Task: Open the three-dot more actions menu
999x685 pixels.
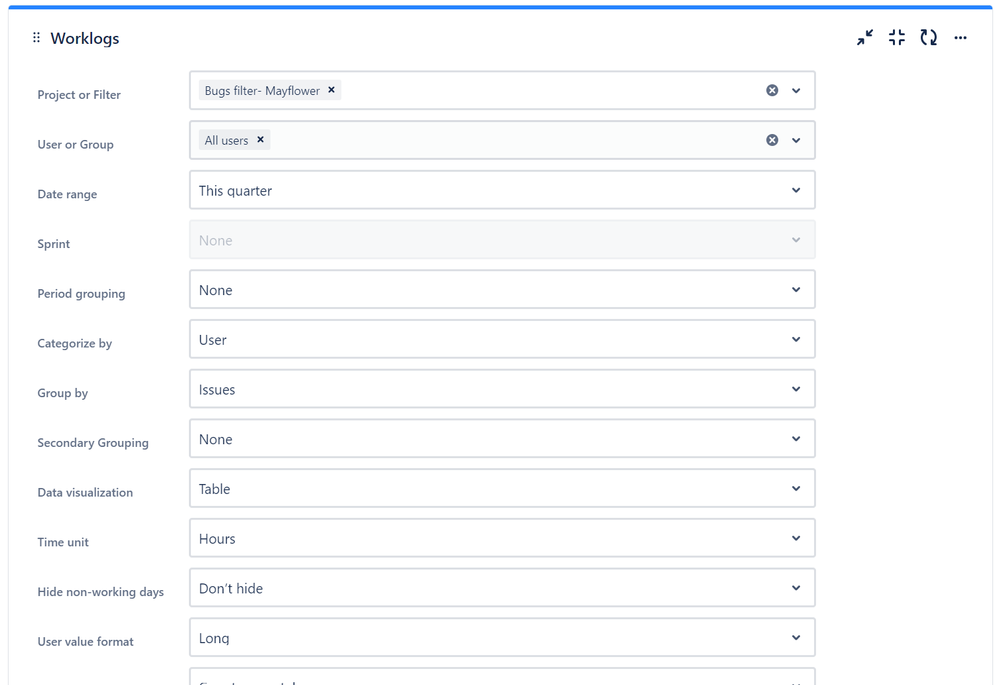Action: (960, 38)
